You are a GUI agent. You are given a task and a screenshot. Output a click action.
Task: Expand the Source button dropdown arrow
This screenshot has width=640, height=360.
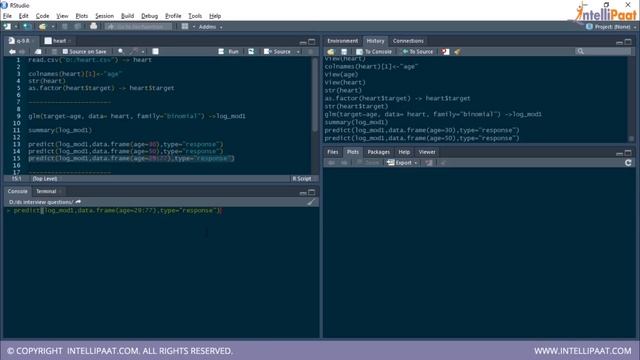(x=298, y=52)
